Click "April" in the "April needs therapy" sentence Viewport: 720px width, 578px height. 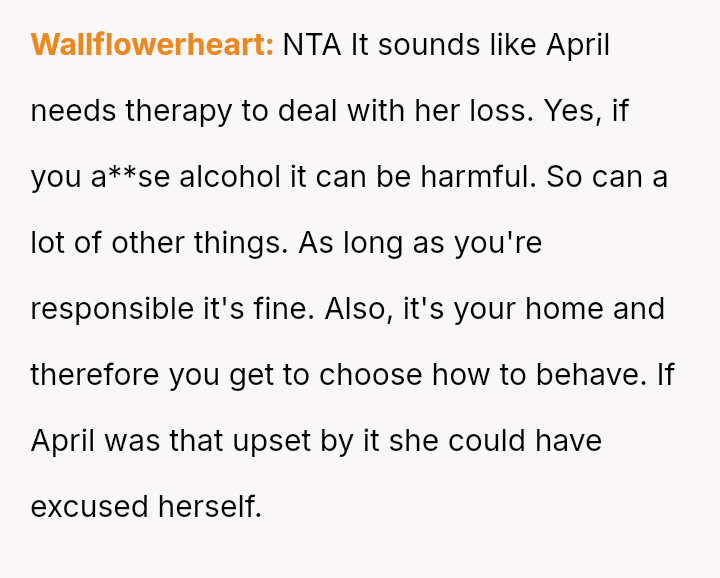(578, 45)
